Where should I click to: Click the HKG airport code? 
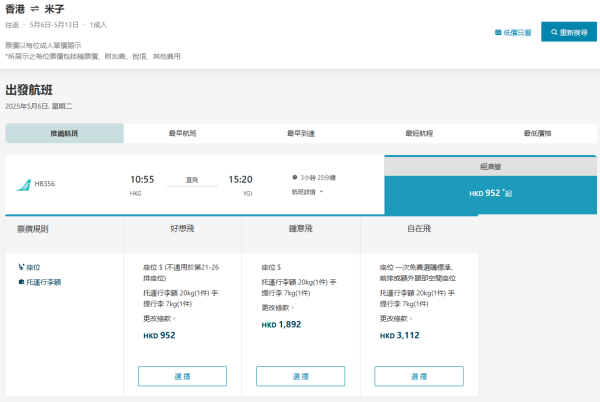click(135, 194)
